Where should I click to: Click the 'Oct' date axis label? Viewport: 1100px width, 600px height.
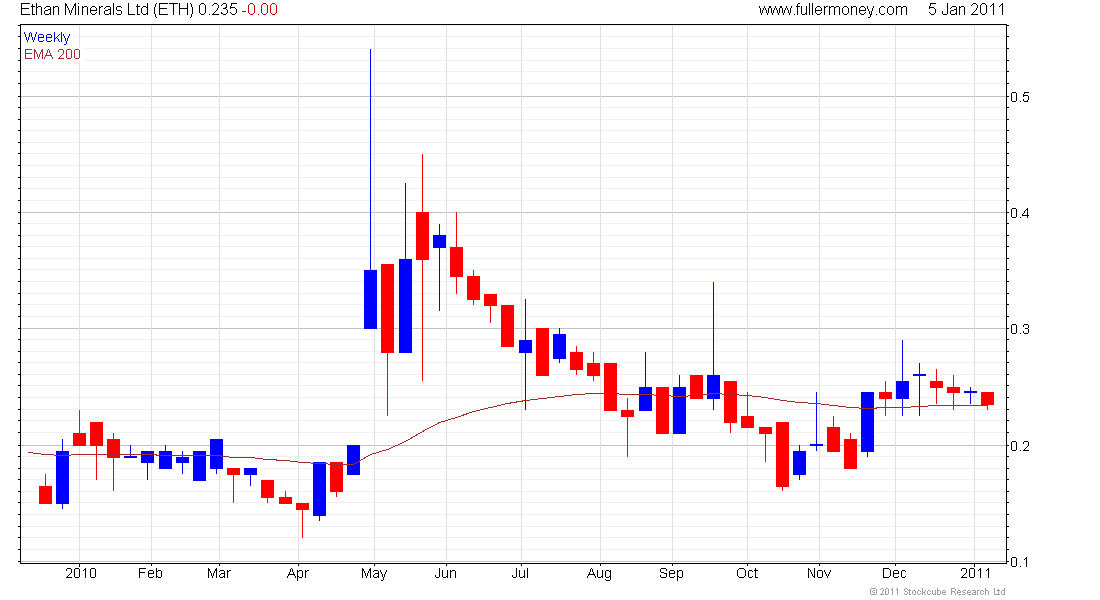pyautogui.click(x=747, y=573)
